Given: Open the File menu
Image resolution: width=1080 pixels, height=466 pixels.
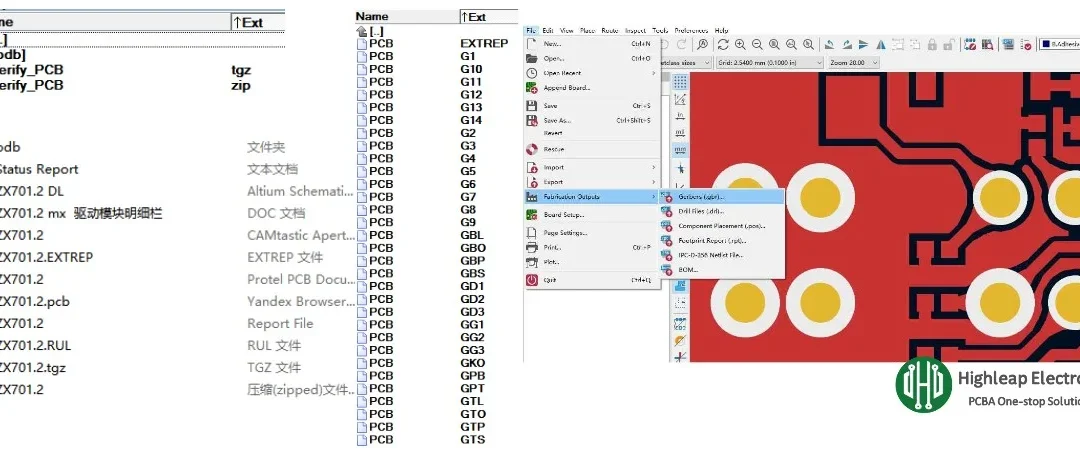Looking at the screenshot, I should click(530, 30).
